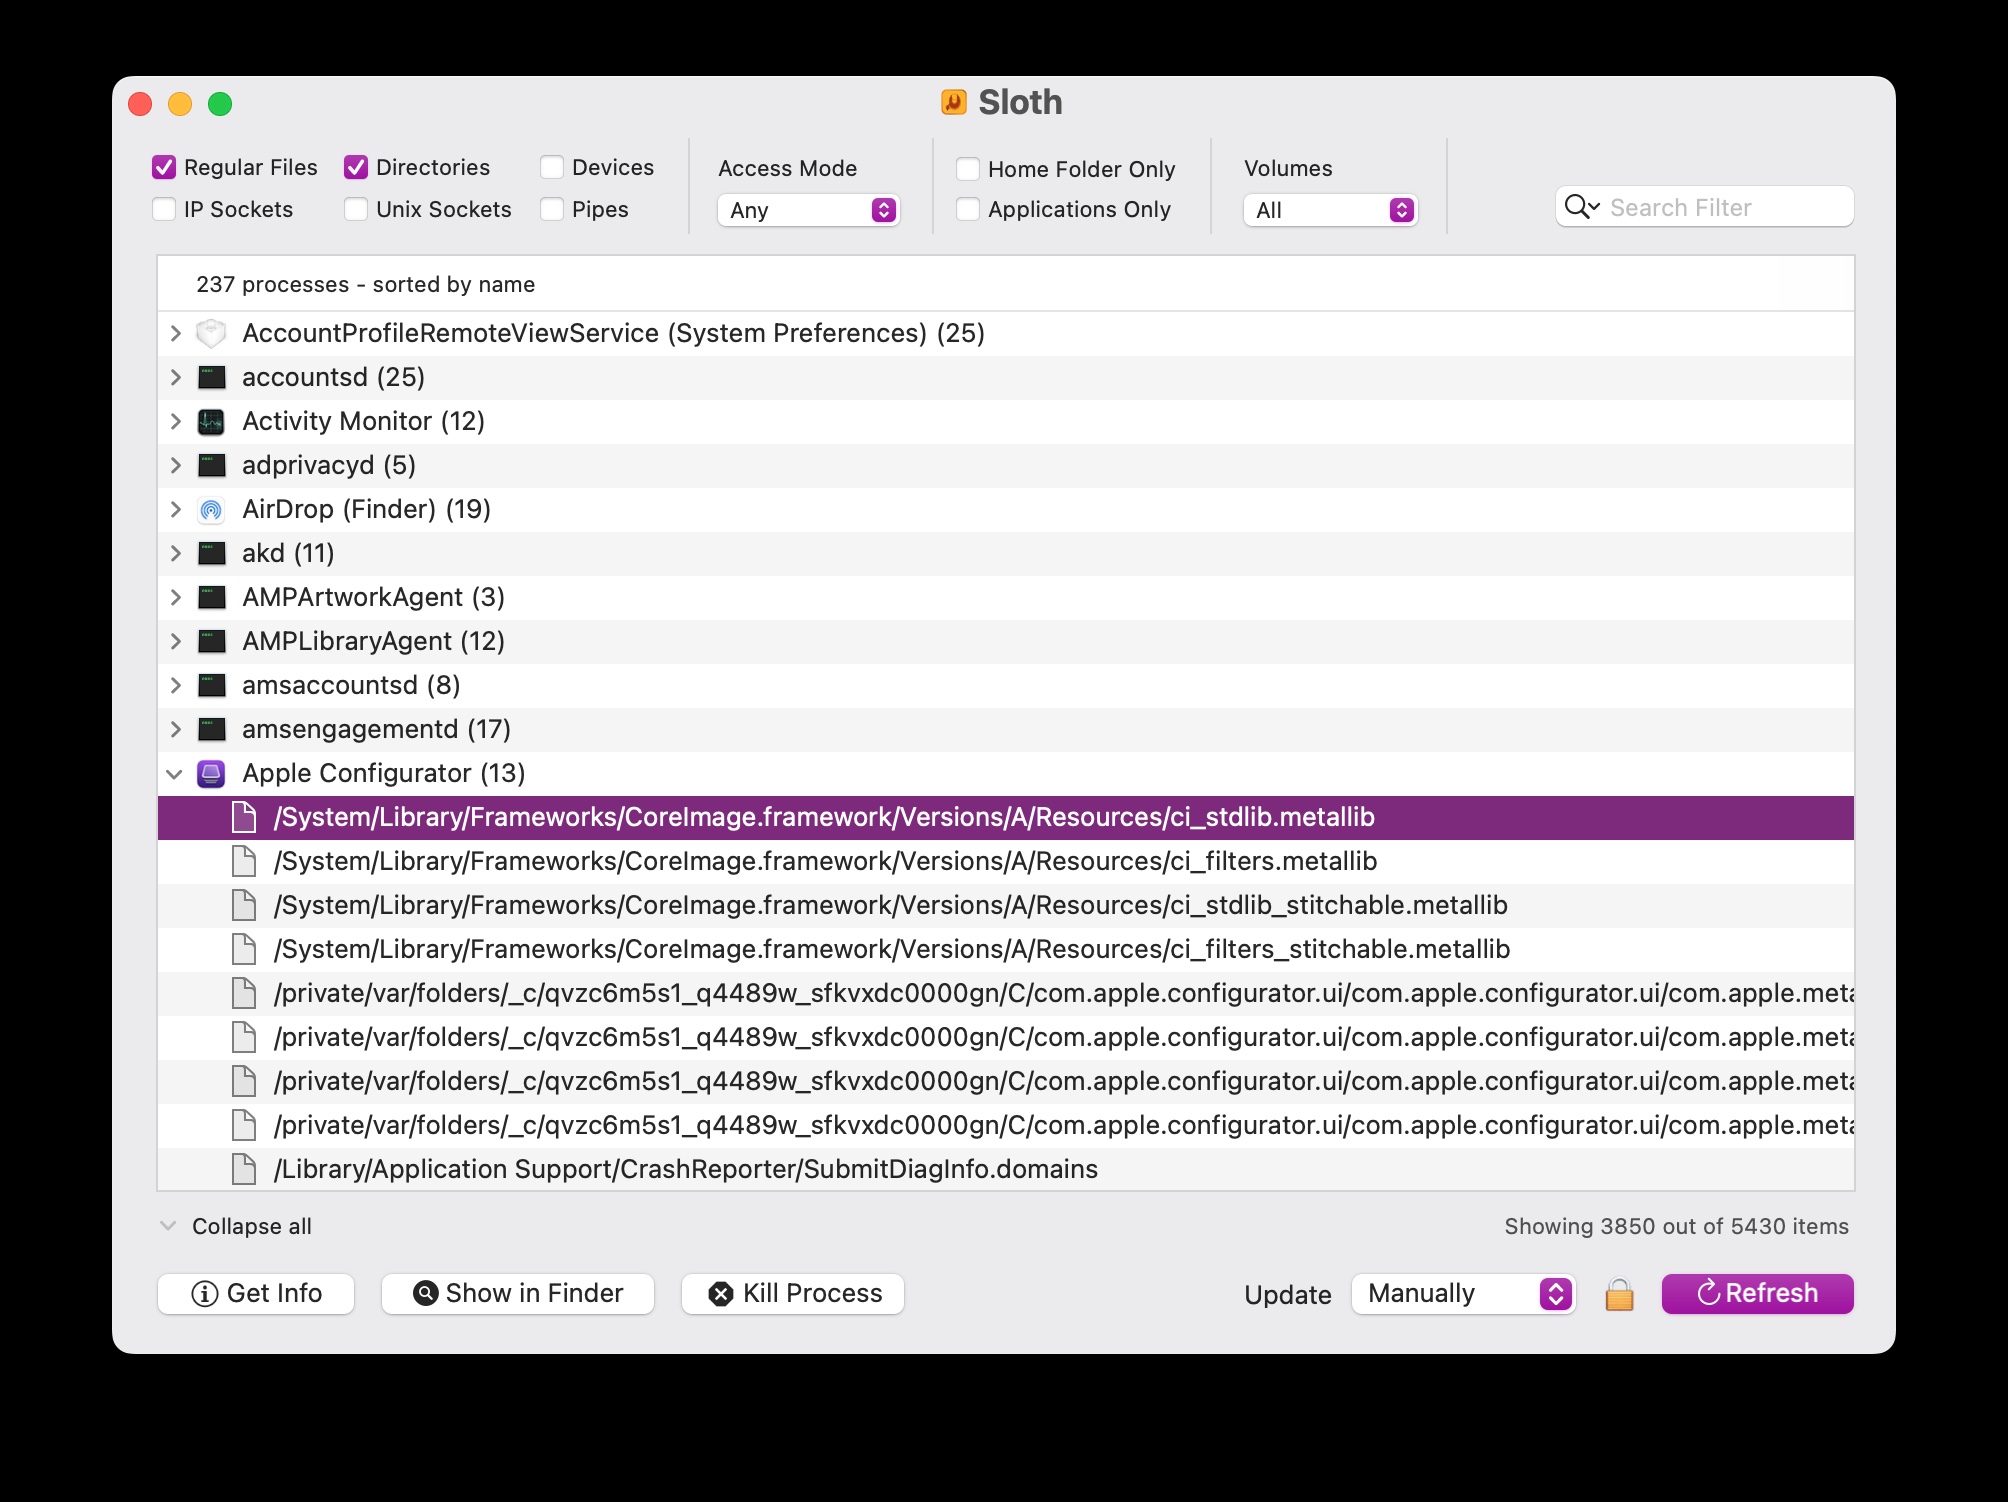Expand the akd row
The image size is (2008, 1502).
176,553
